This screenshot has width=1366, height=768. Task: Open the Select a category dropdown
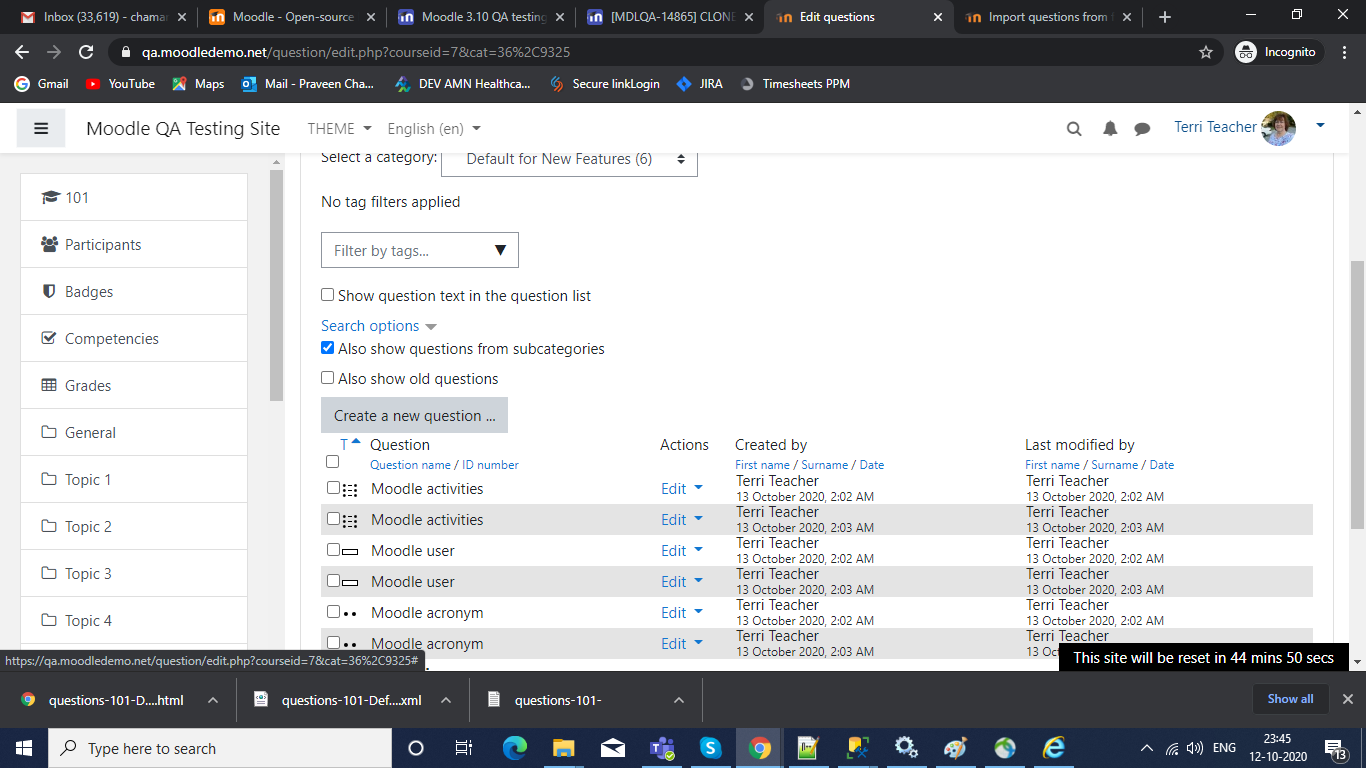(569, 159)
